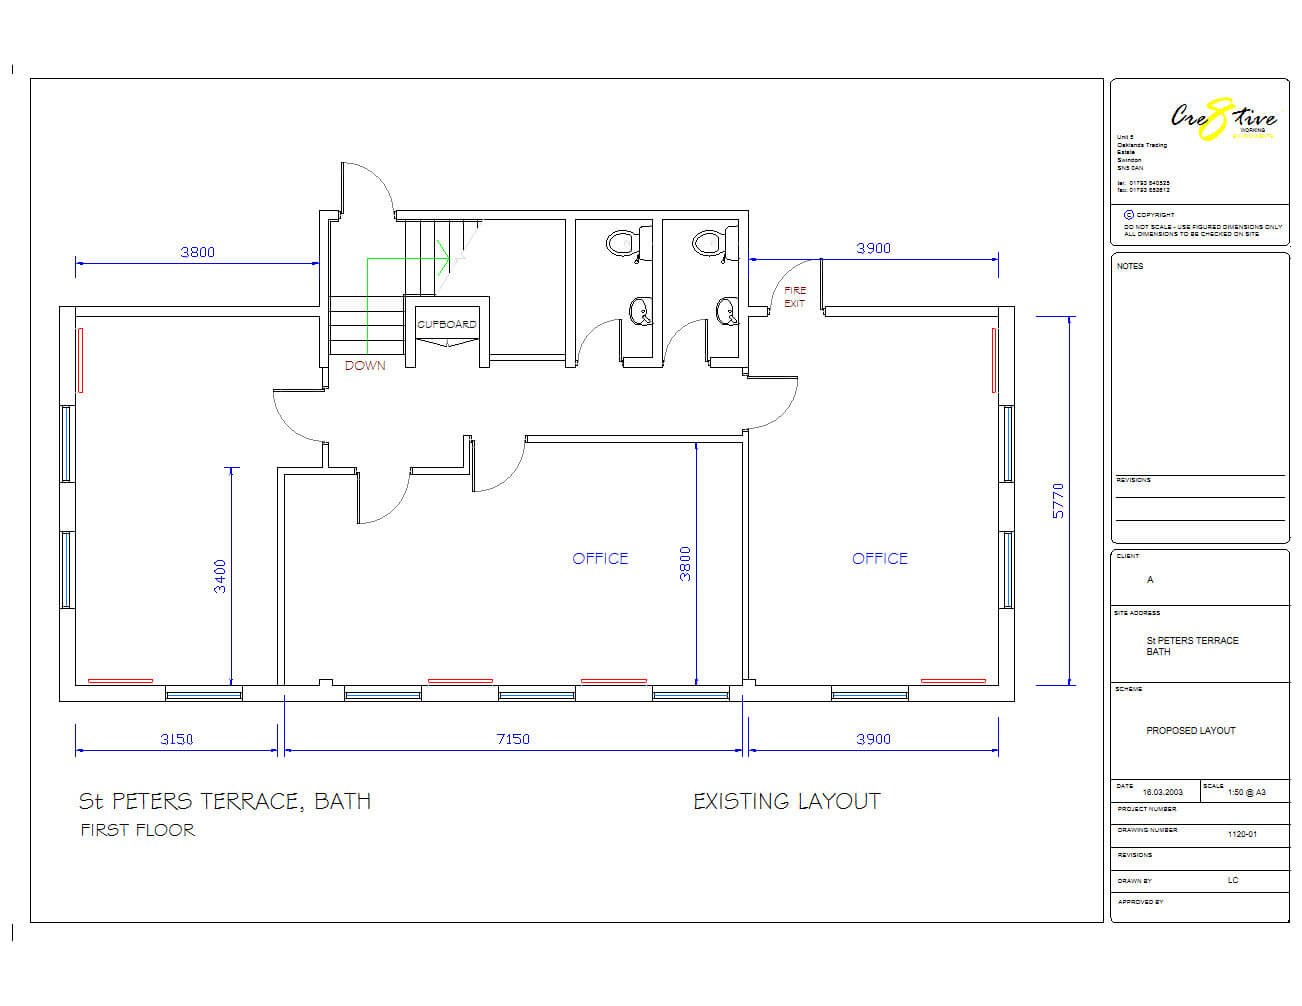Select the left washroom sink symbol
The height and width of the screenshot is (1006, 1302).
pos(640,311)
